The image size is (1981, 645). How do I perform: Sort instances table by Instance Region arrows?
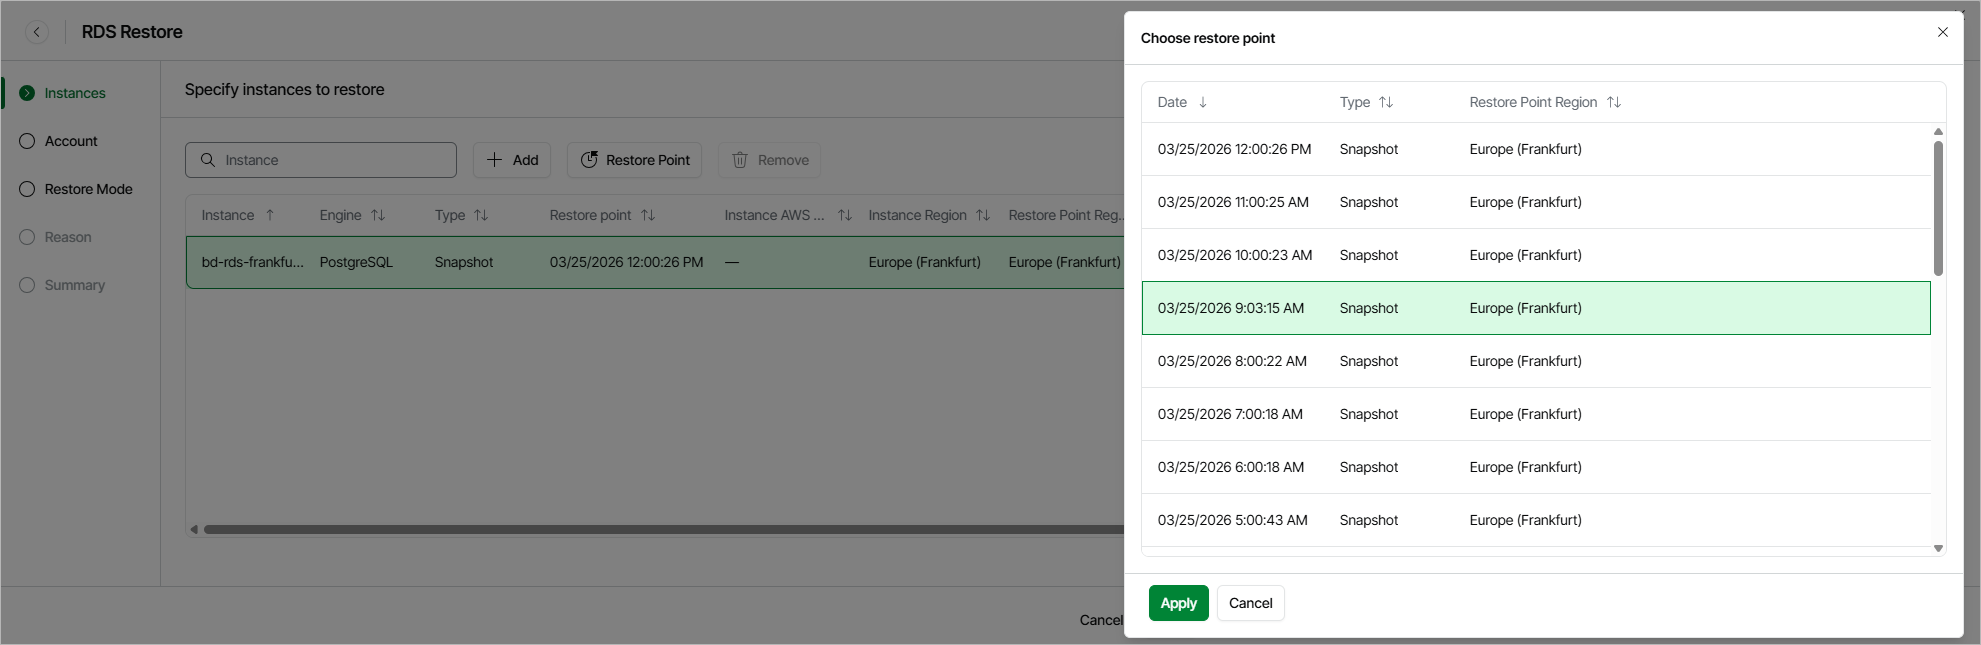coord(983,215)
